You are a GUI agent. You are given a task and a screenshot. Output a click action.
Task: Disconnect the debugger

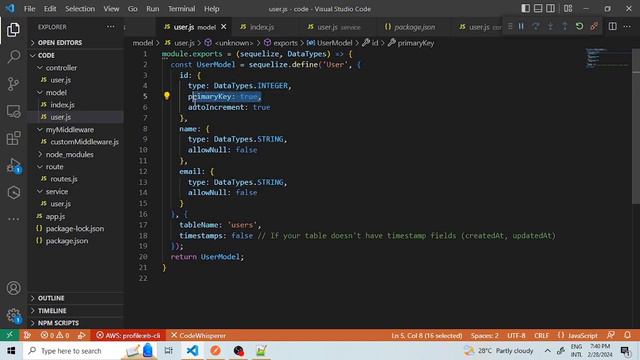tap(594, 27)
